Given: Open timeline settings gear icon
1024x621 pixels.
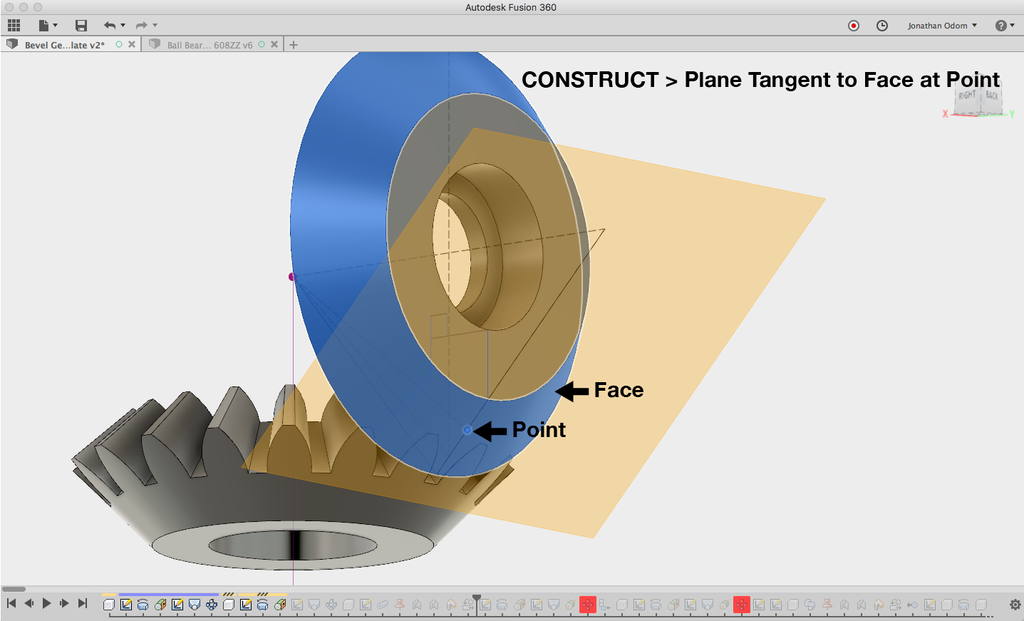Looking at the screenshot, I should 1015,605.
